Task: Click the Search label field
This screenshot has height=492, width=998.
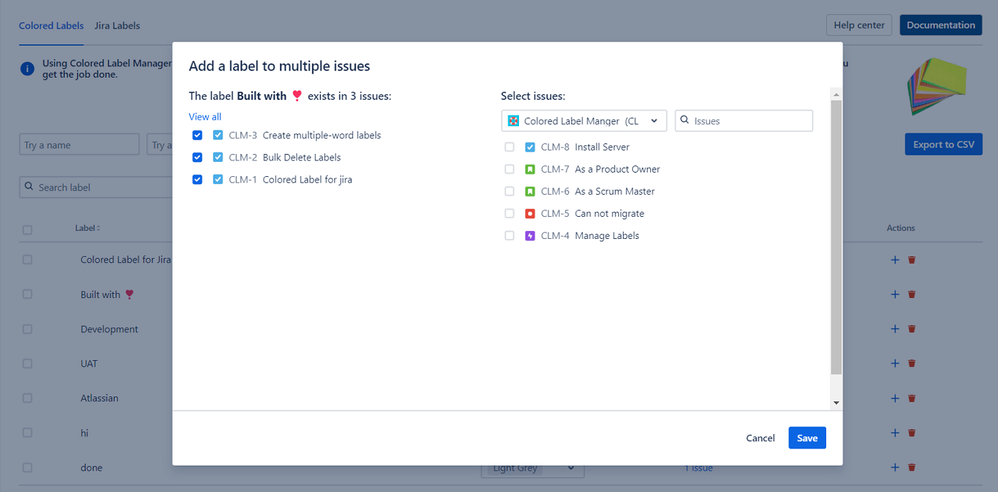Action: (x=95, y=188)
